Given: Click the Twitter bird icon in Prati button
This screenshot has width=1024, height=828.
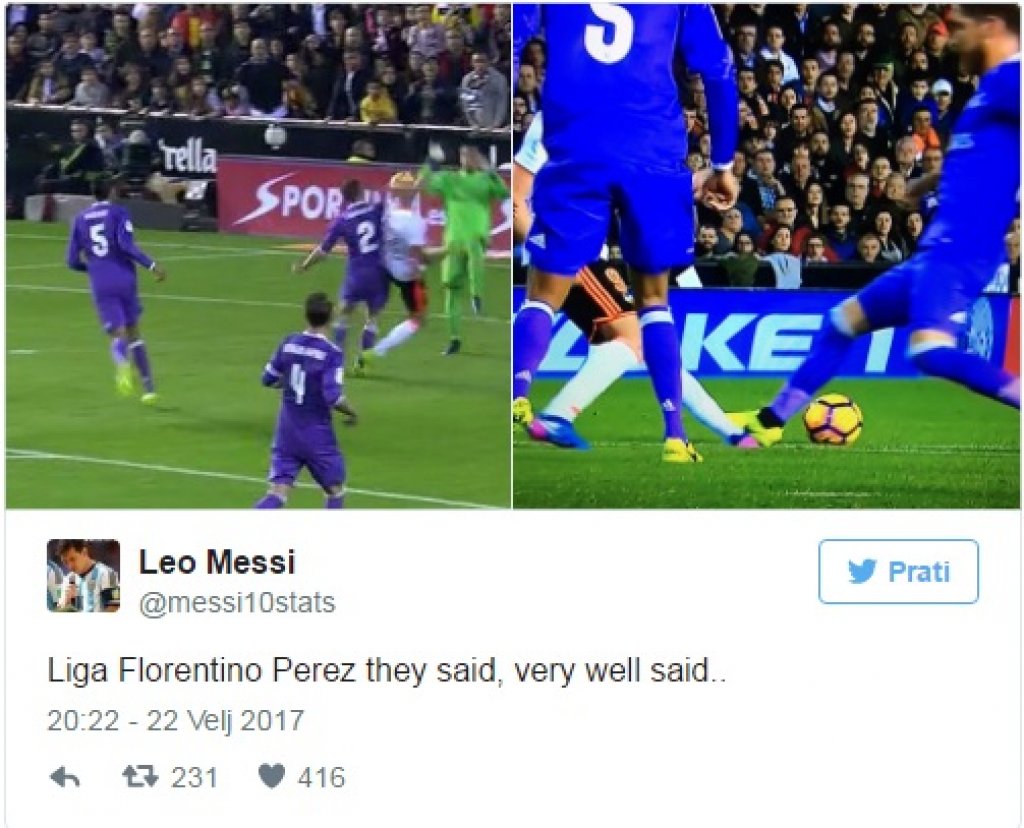Looking at the screenshot, I should pyautogui.click(x=862, y=571).
